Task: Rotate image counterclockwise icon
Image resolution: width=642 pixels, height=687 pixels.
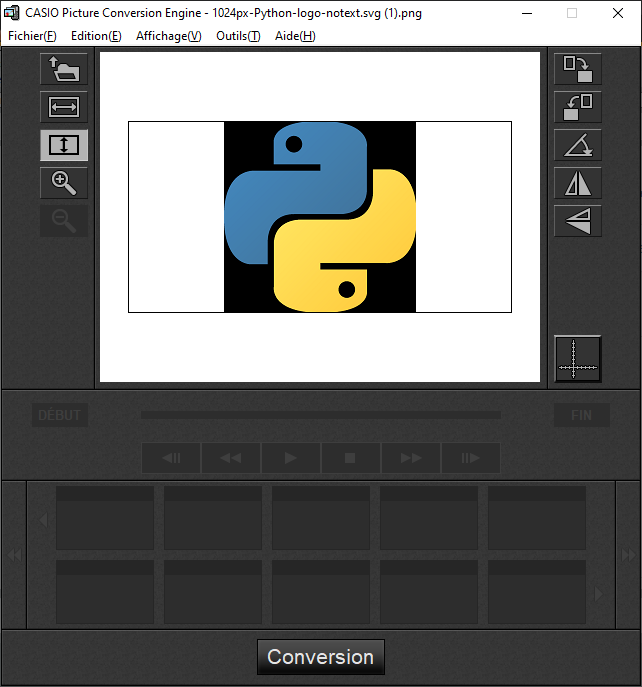Action: click(x=578, y=107)
